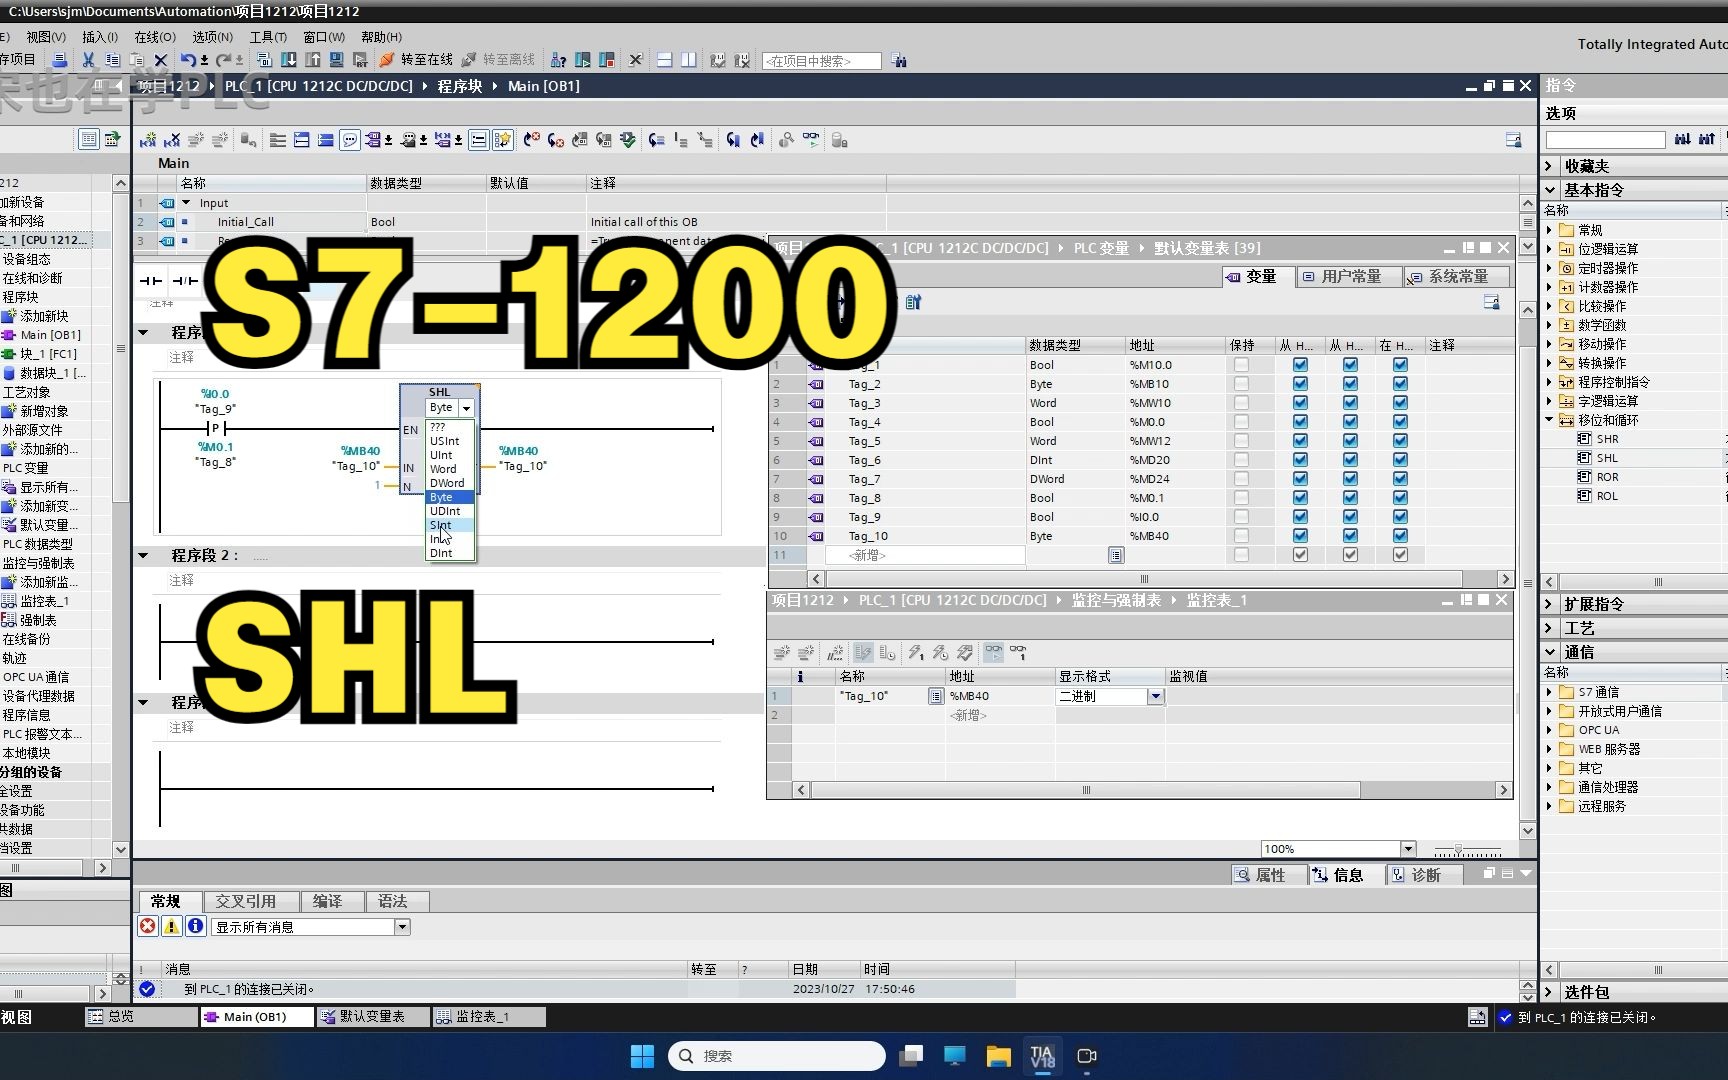Screen dimensions: 1728x1080
Task: Expand the 位逻辑运算 instruction folder
Action: click(1549, 249)
